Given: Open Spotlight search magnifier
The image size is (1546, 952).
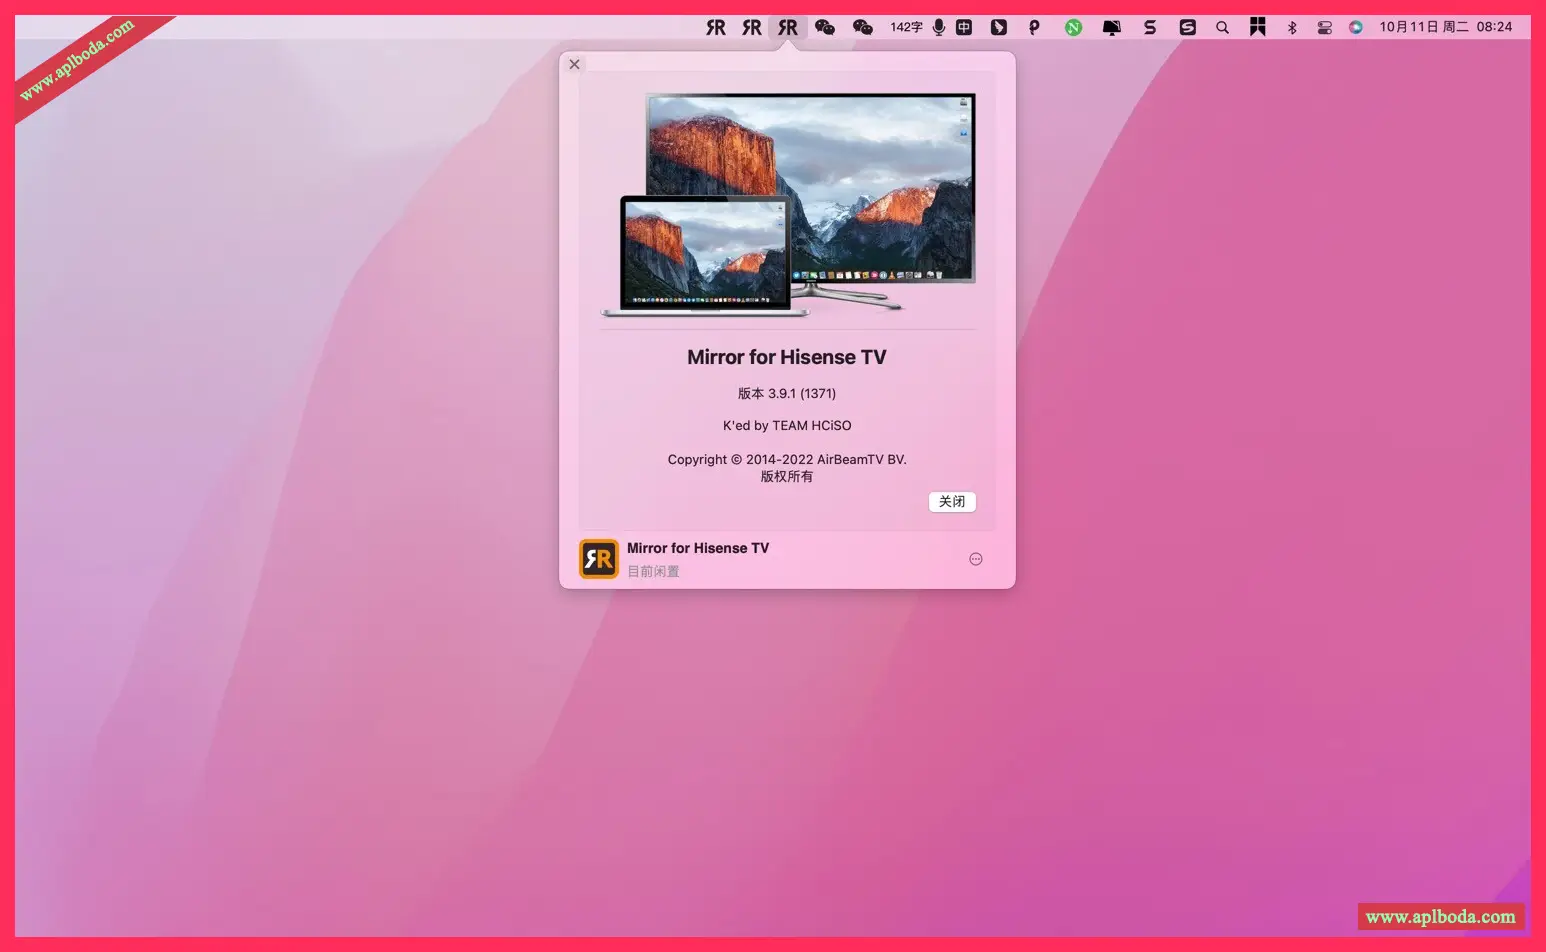Looking at the screenshot, I should [1222, 27].
